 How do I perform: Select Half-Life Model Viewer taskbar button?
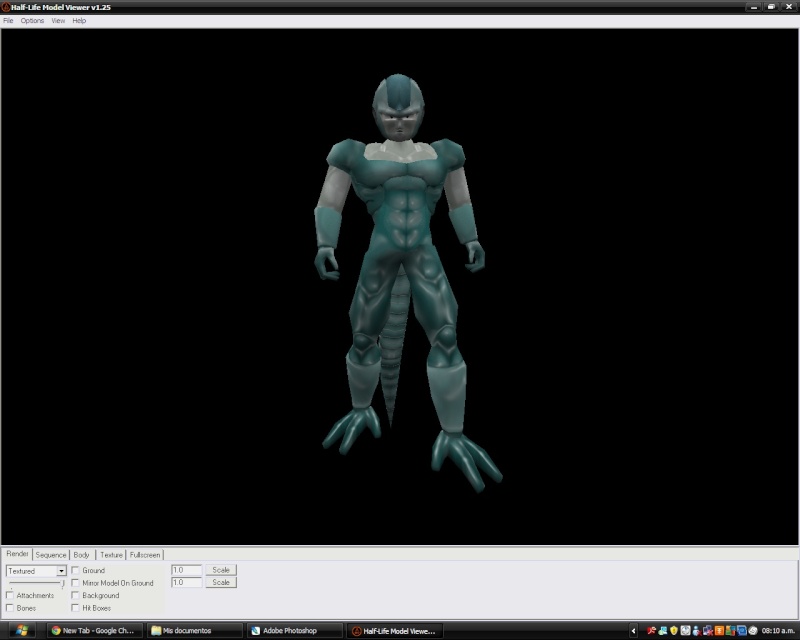(394, 631)
